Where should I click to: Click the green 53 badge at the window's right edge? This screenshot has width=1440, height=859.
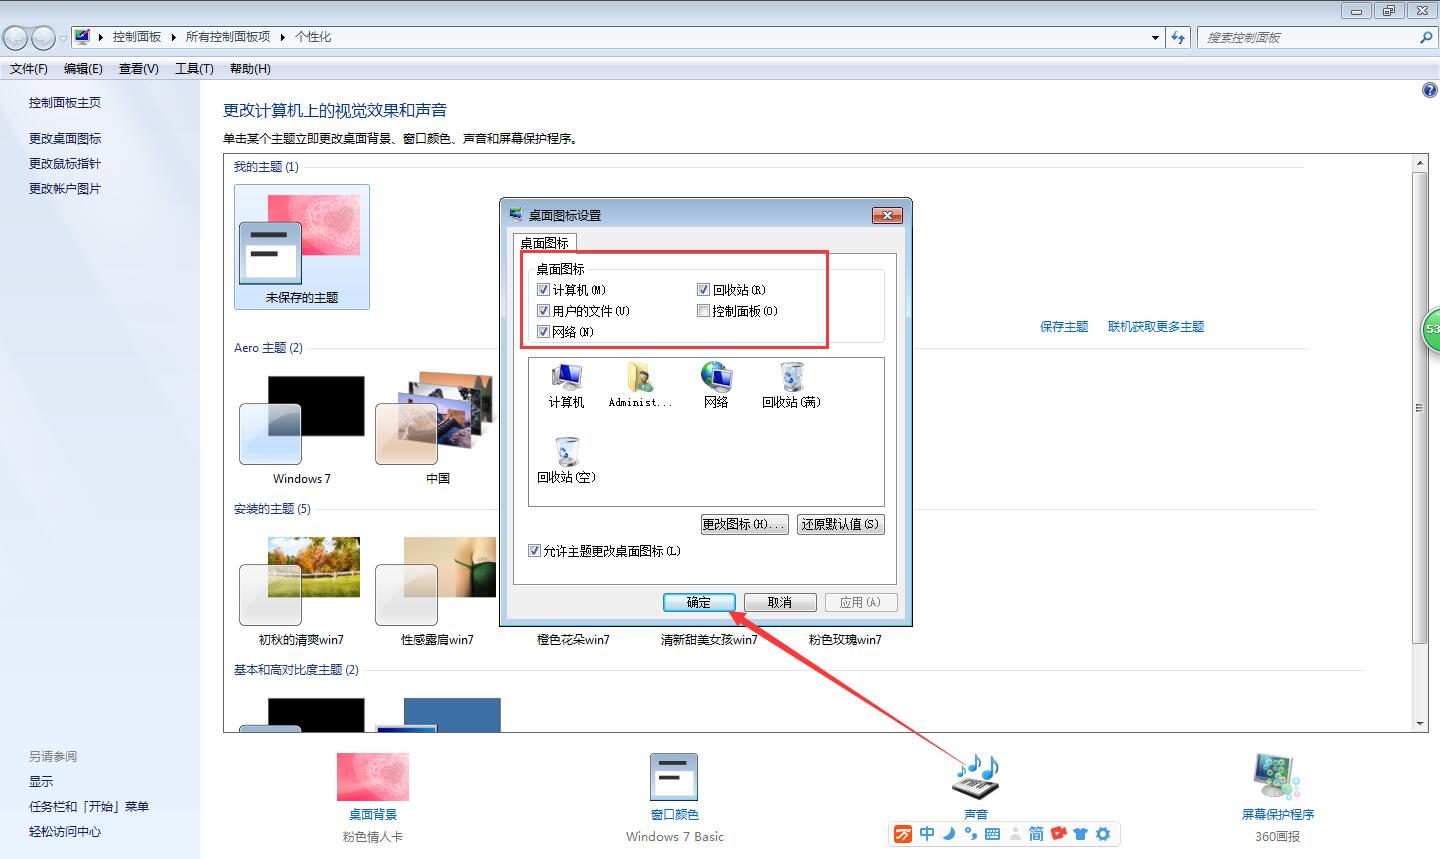click(1431, 329)
